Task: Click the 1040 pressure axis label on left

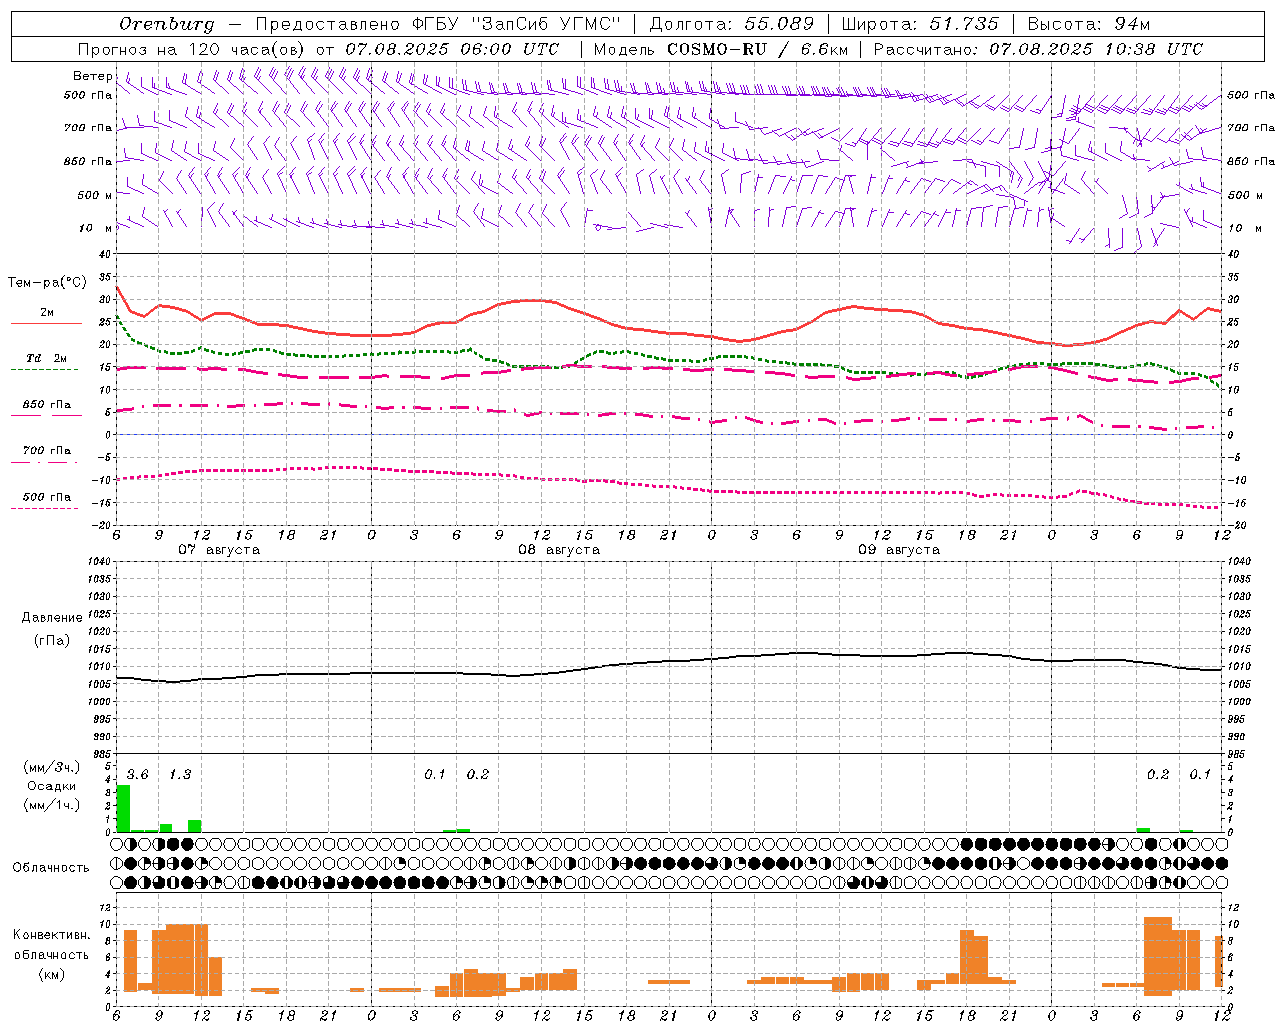Action: [98, 562]
